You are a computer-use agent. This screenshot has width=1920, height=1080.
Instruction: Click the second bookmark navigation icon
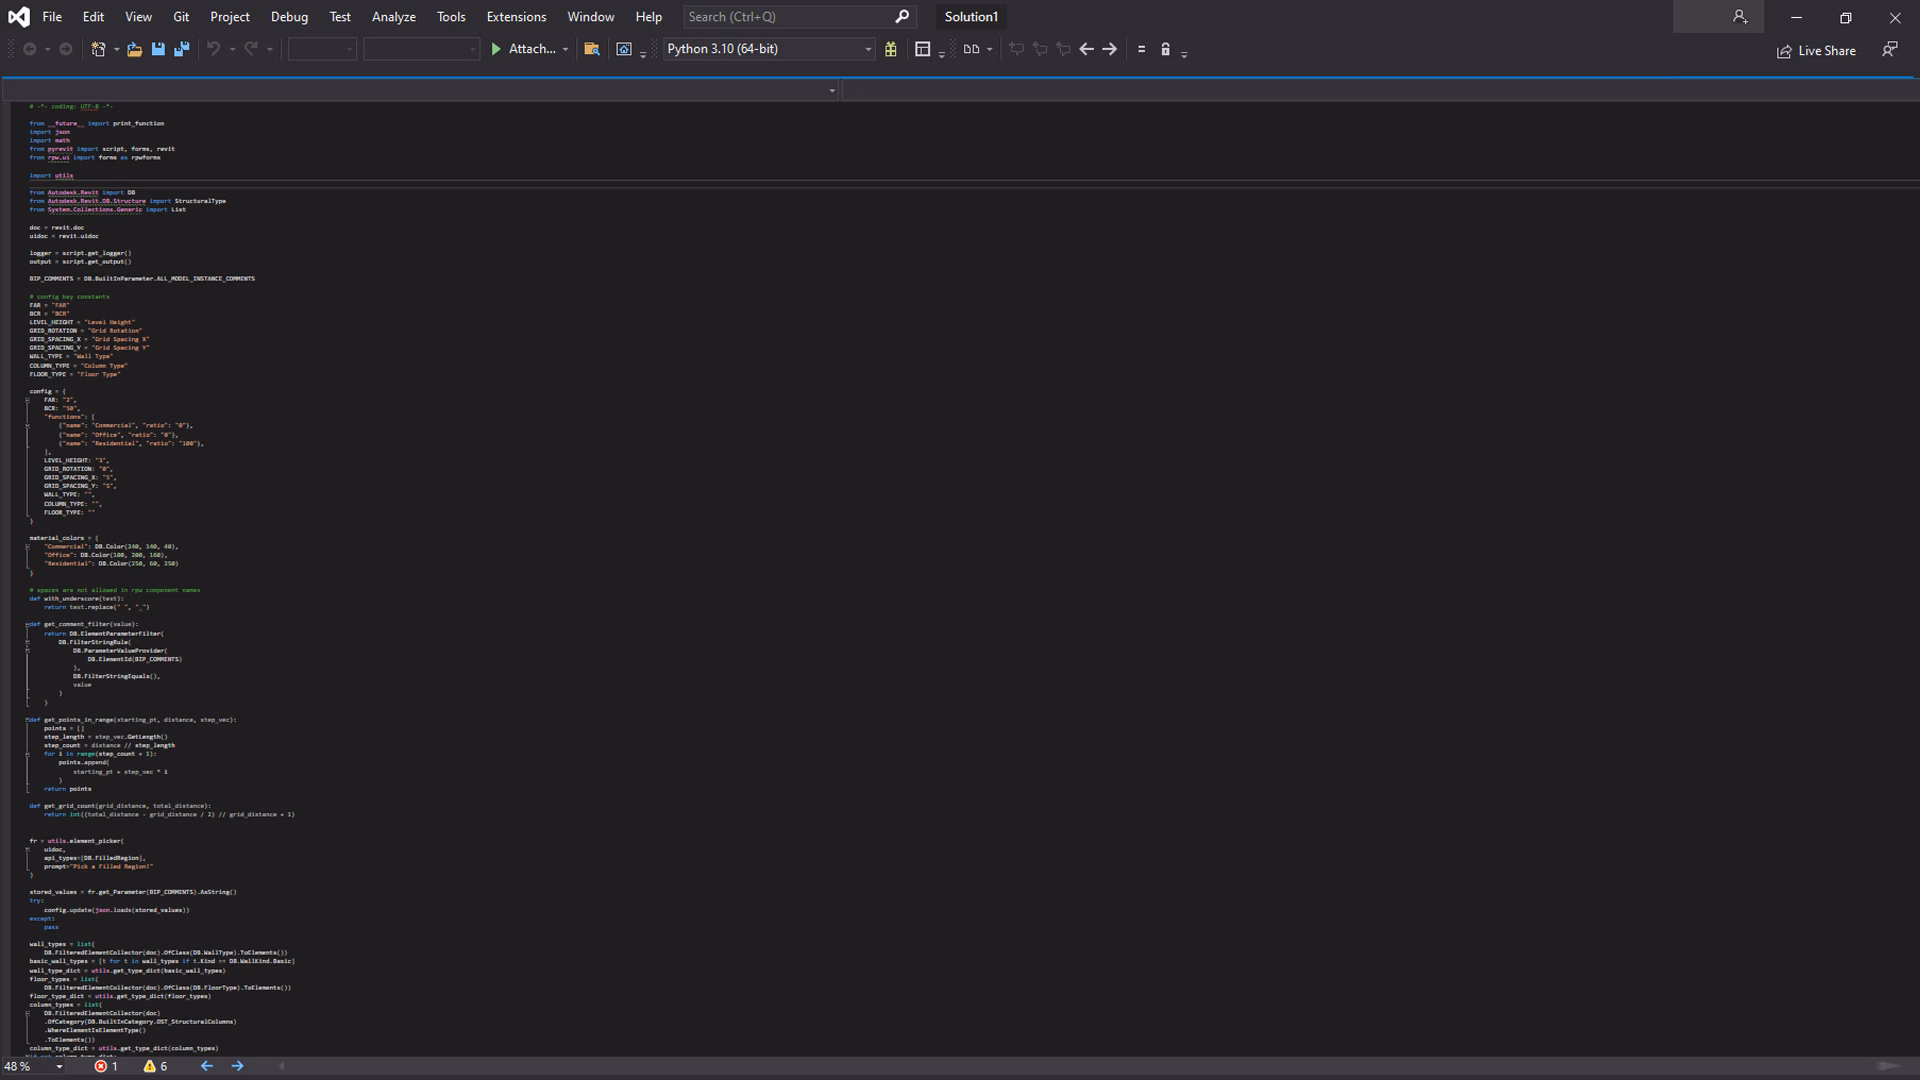(1040, 49)
